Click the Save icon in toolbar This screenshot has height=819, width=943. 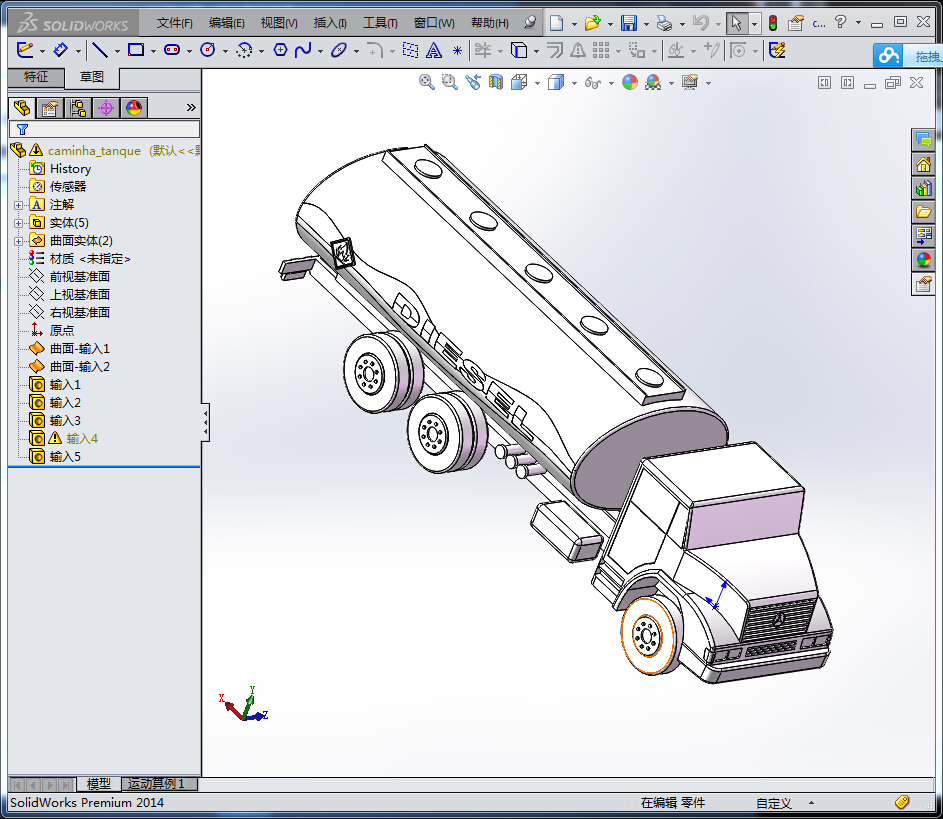[x=629, y=23]
